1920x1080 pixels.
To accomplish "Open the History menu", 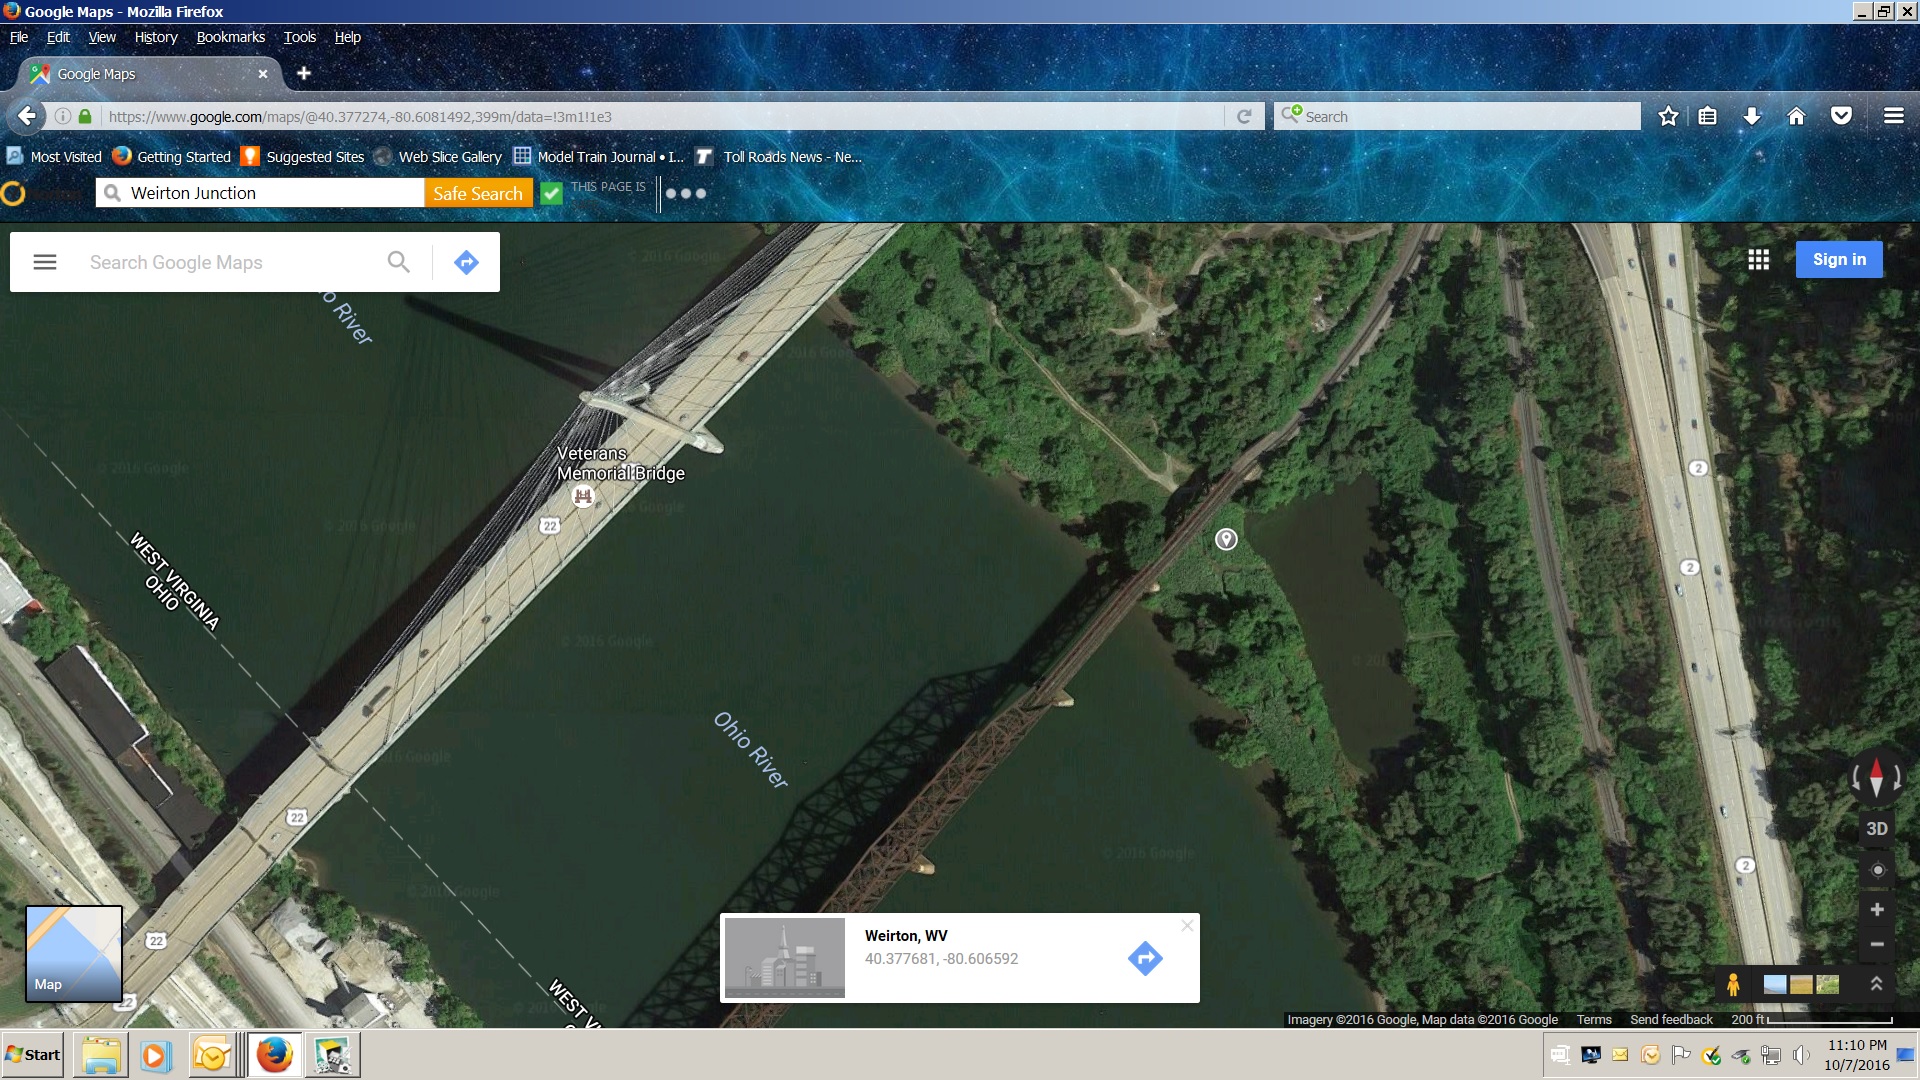I will click(x=156, y=37).
